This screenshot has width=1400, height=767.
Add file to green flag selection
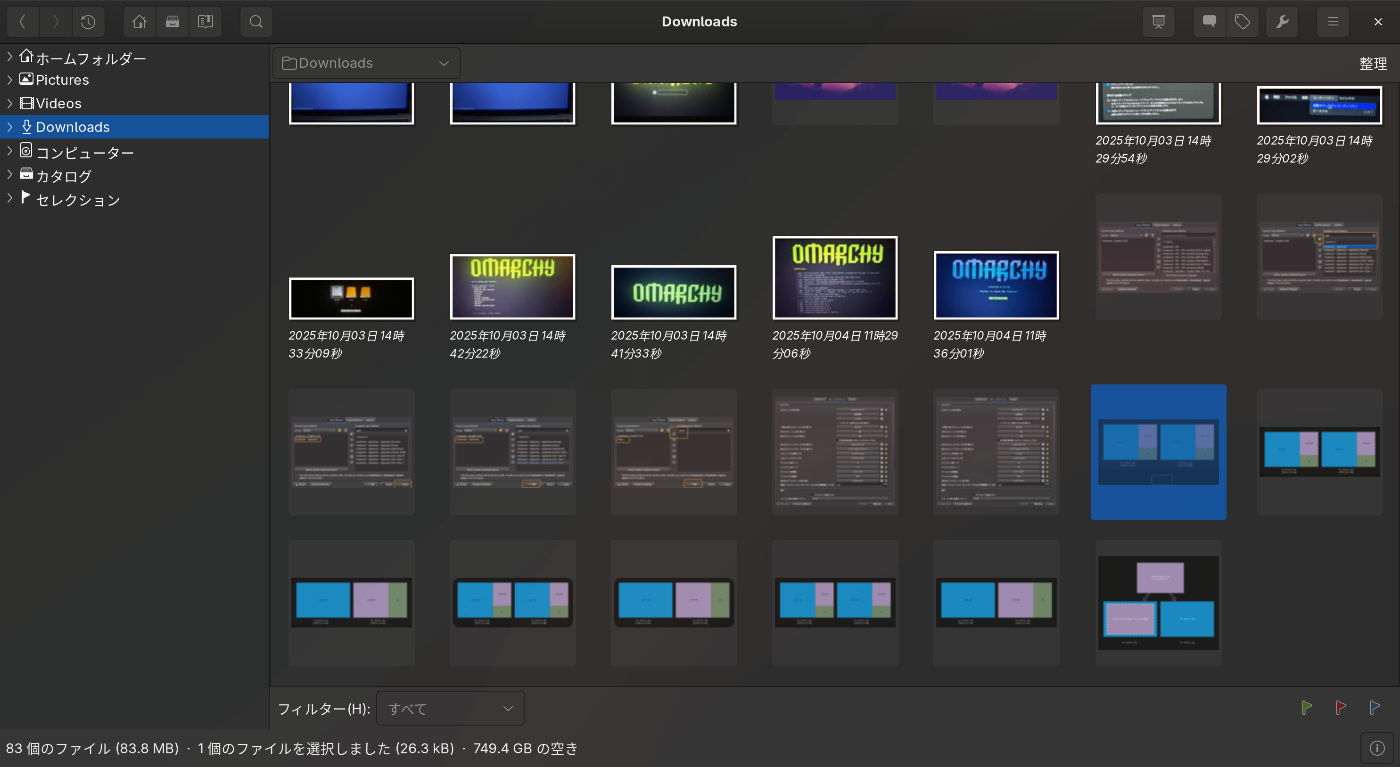(x=1307, y=708)
